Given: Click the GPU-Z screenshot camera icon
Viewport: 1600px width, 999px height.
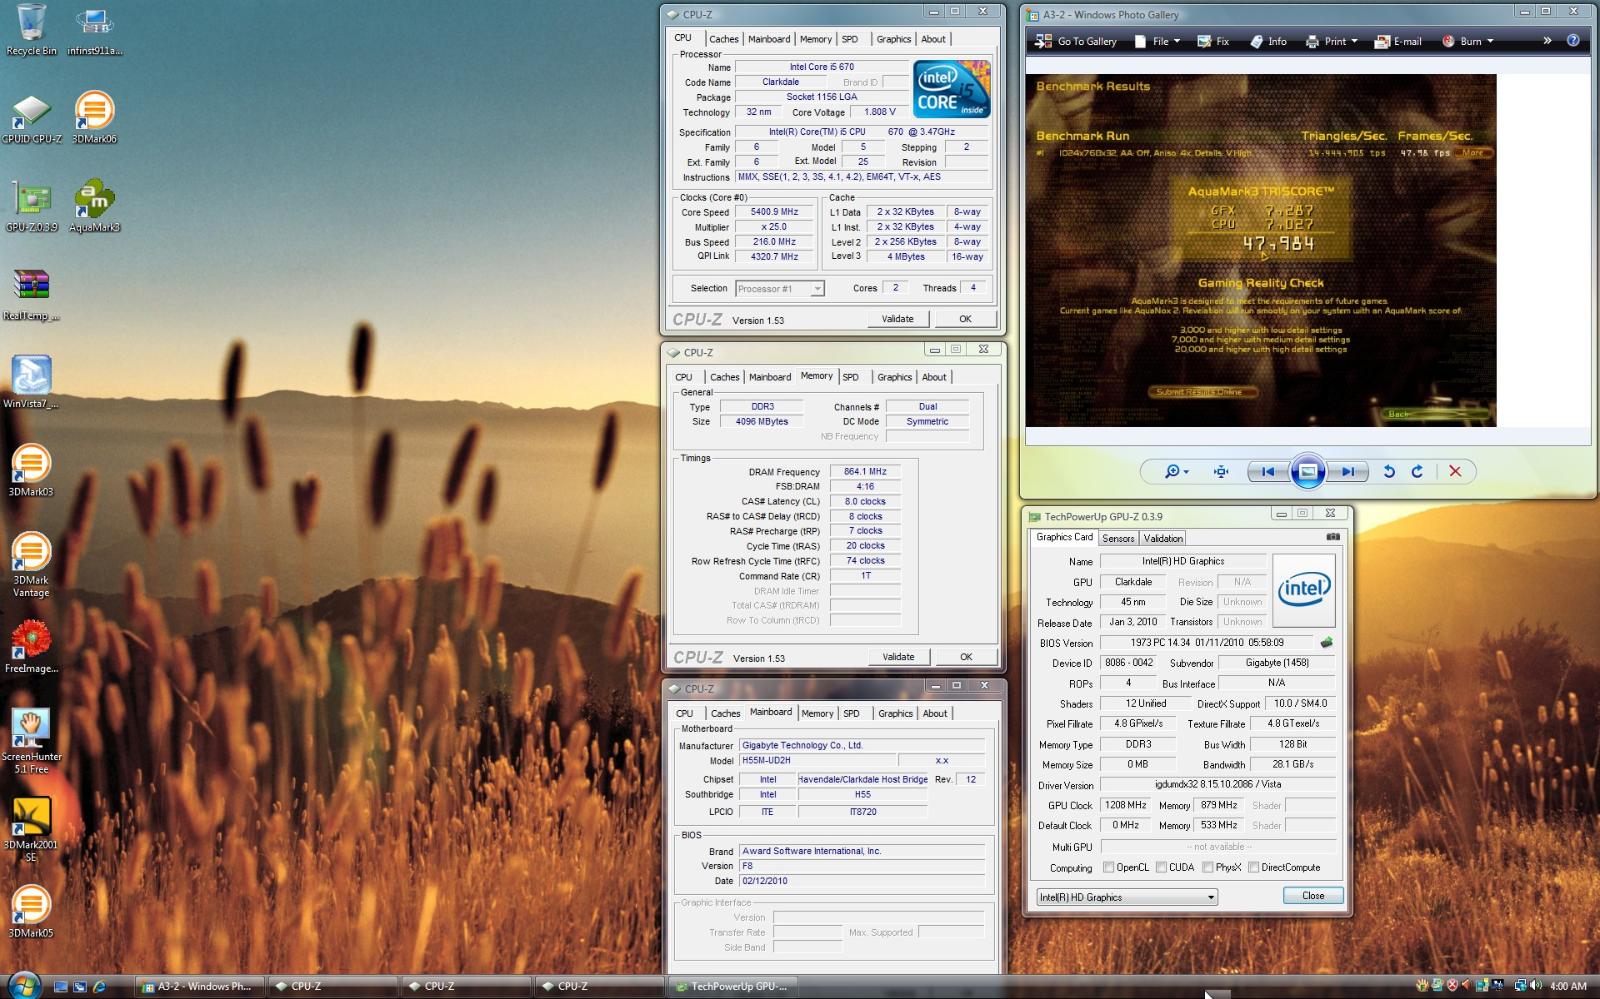Looking at the screenshot, I should click(x=1333, y=537).
